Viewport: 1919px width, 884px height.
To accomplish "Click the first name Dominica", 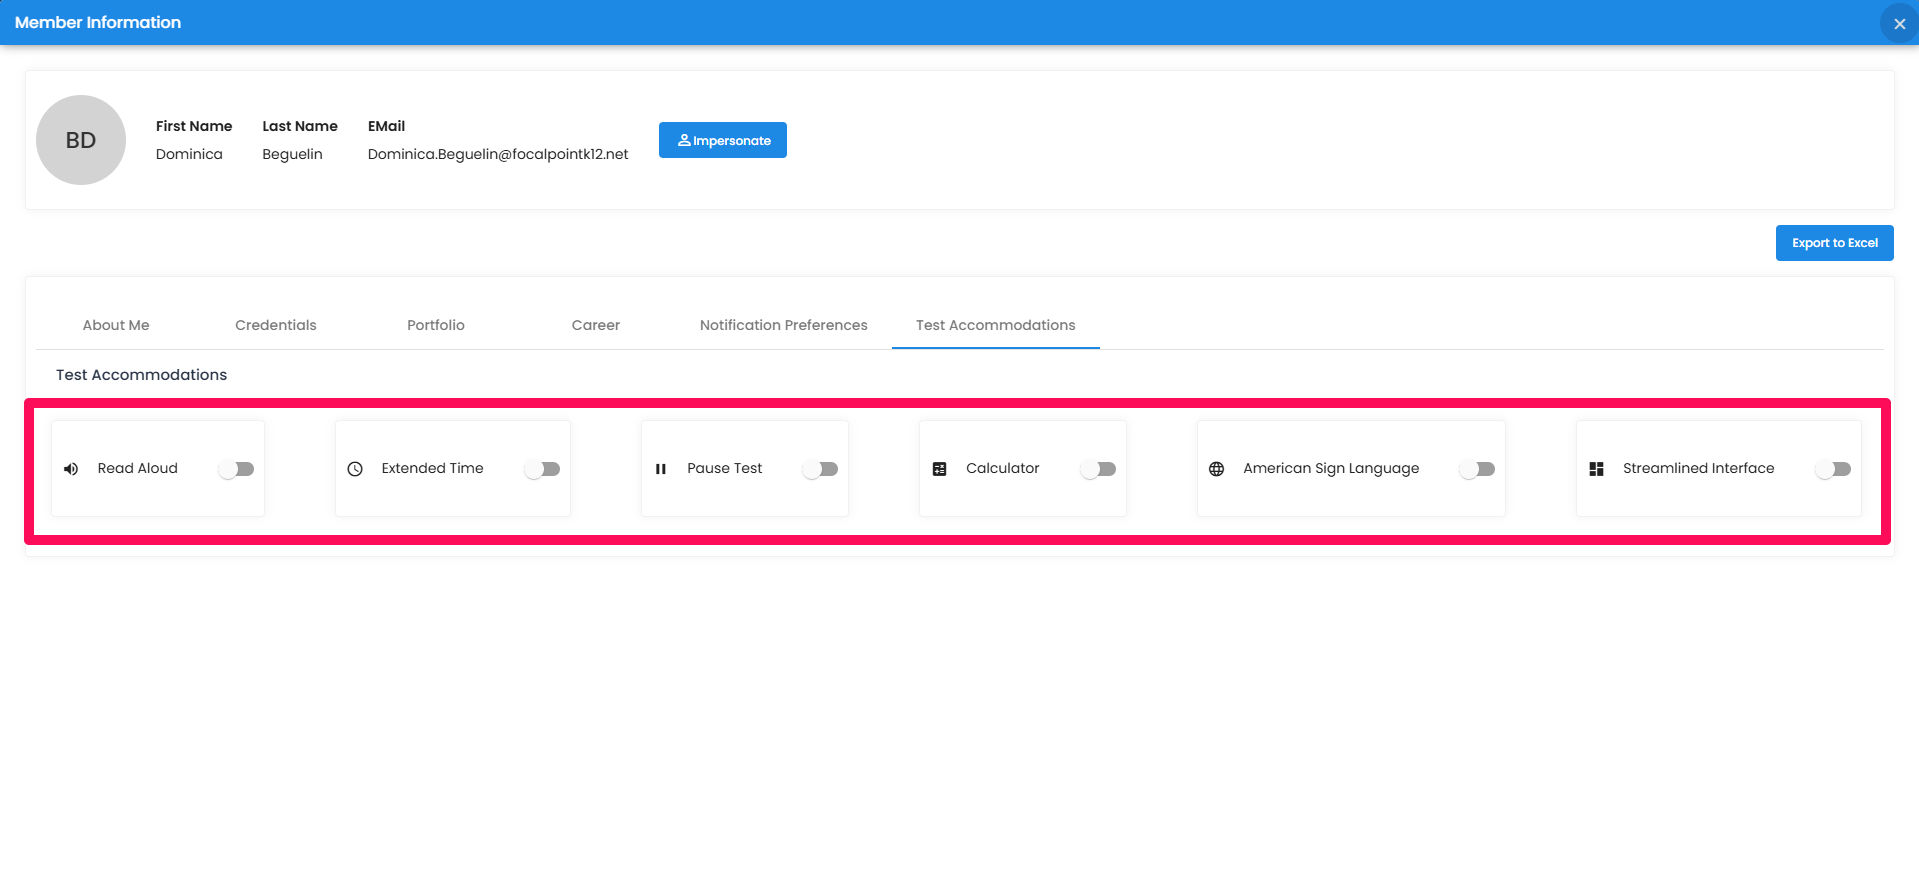I will [x=189, y=154].
